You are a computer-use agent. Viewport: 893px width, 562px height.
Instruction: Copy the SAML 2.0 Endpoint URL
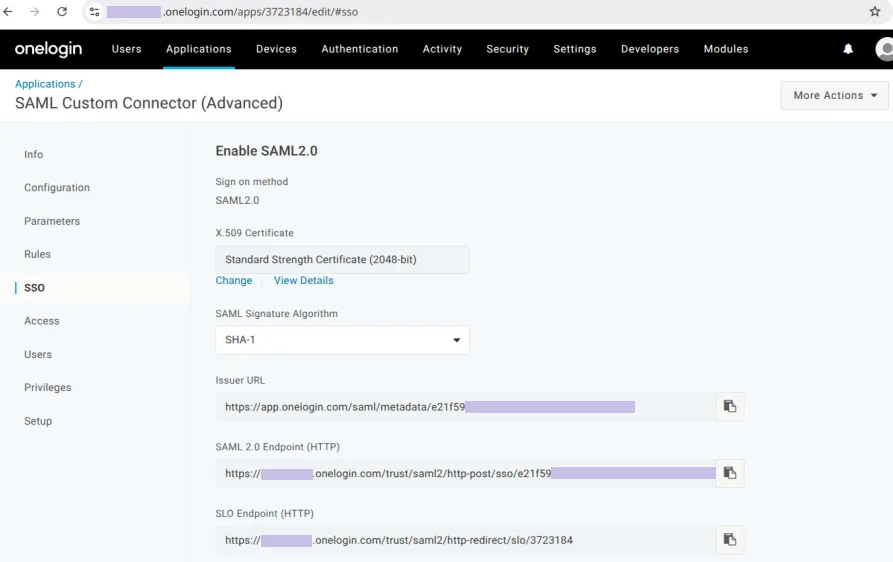coord(730,473)
